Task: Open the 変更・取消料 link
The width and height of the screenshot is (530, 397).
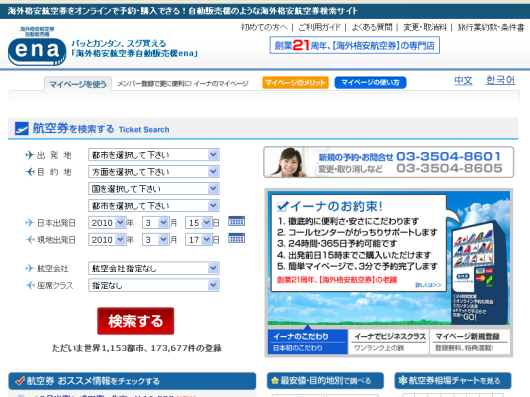Action: [425, 27]
